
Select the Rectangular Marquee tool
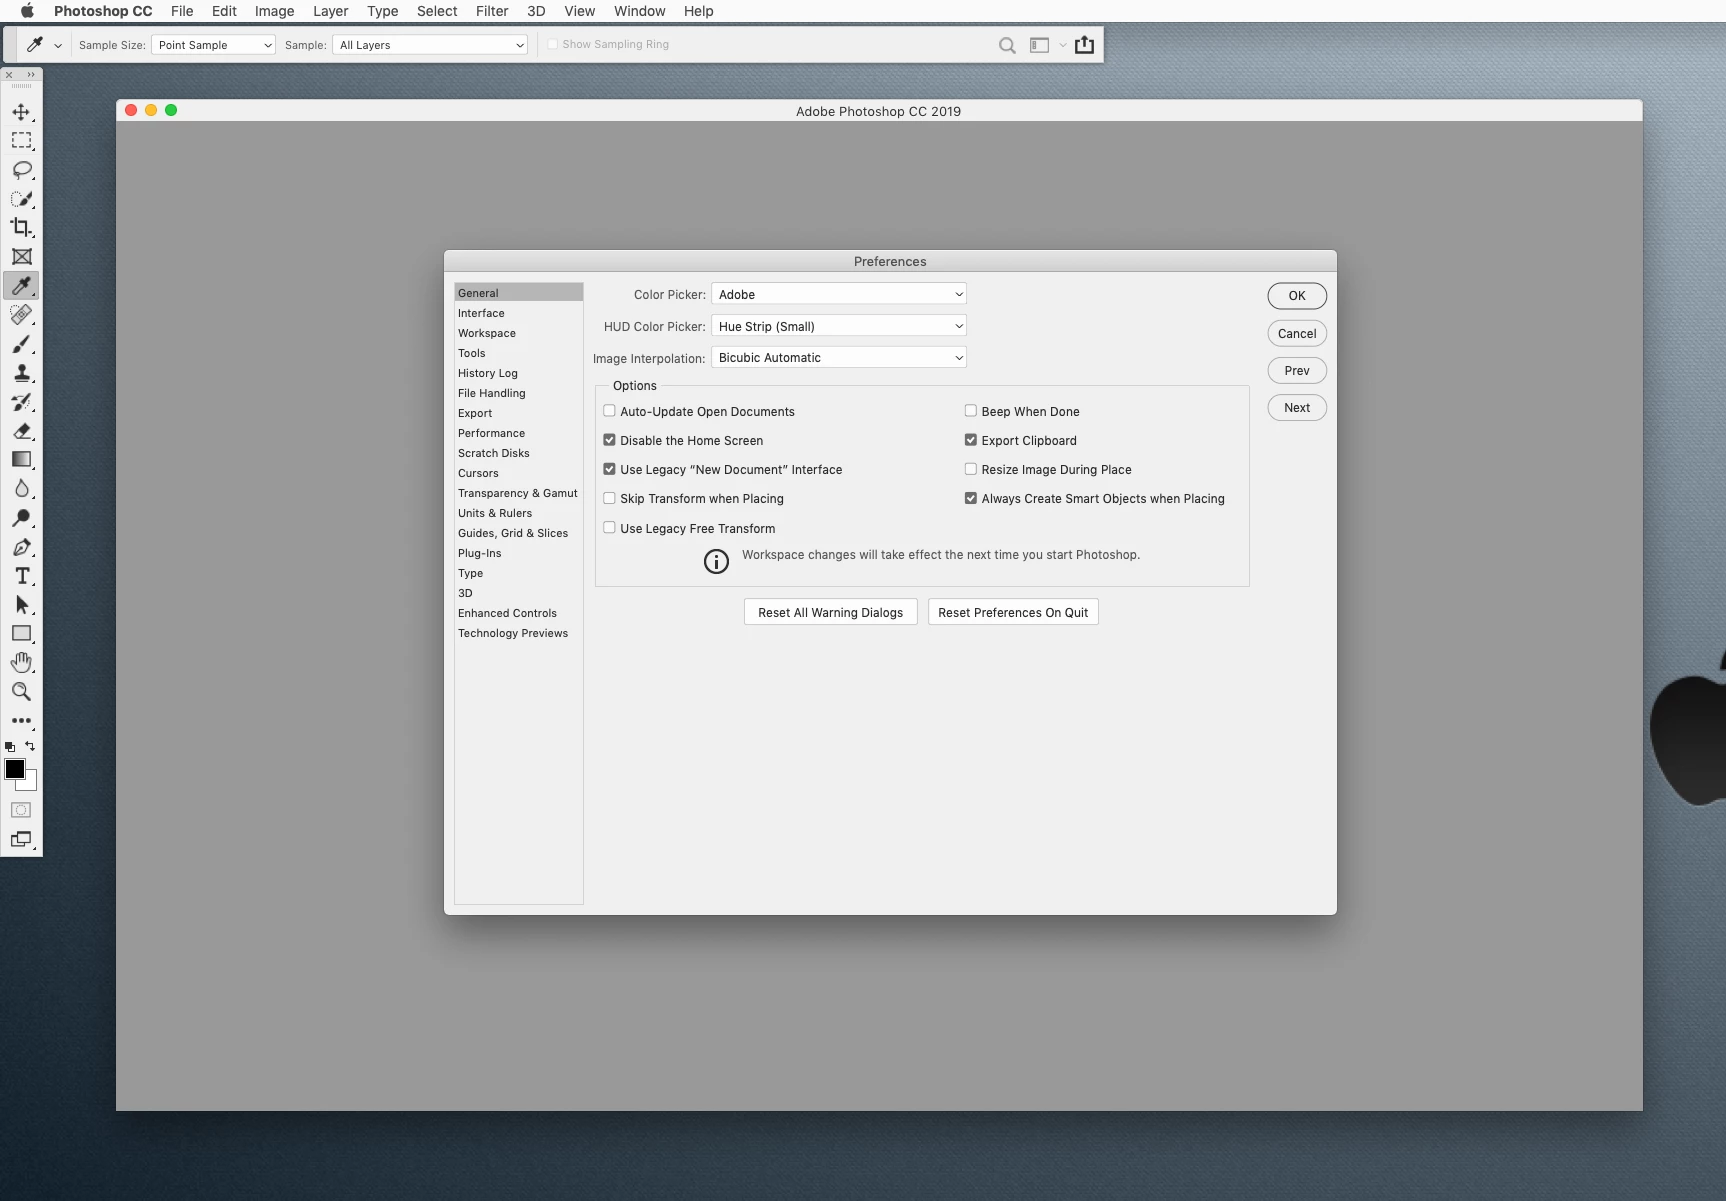[21, 141]
